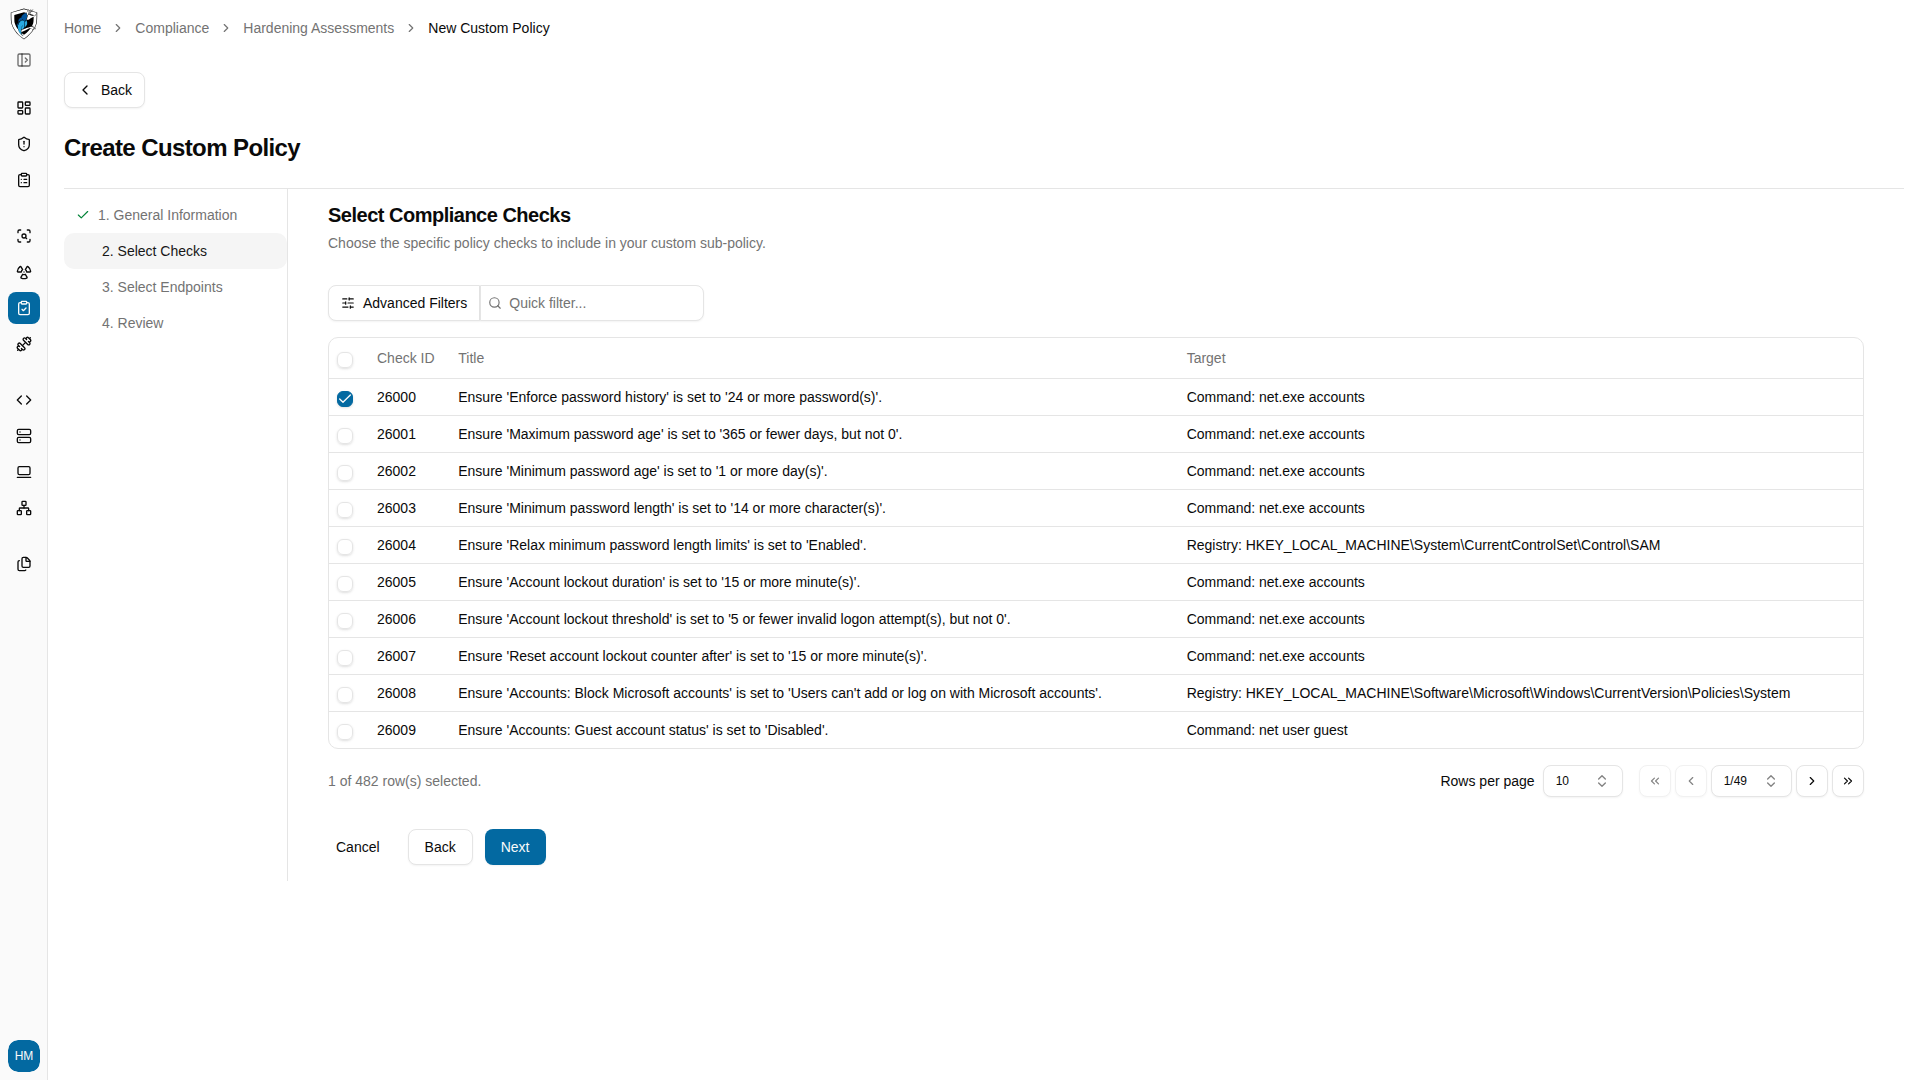The image size is (1920, 1080).
Task: Click the Check ID column header
Action: pos(405,358)
